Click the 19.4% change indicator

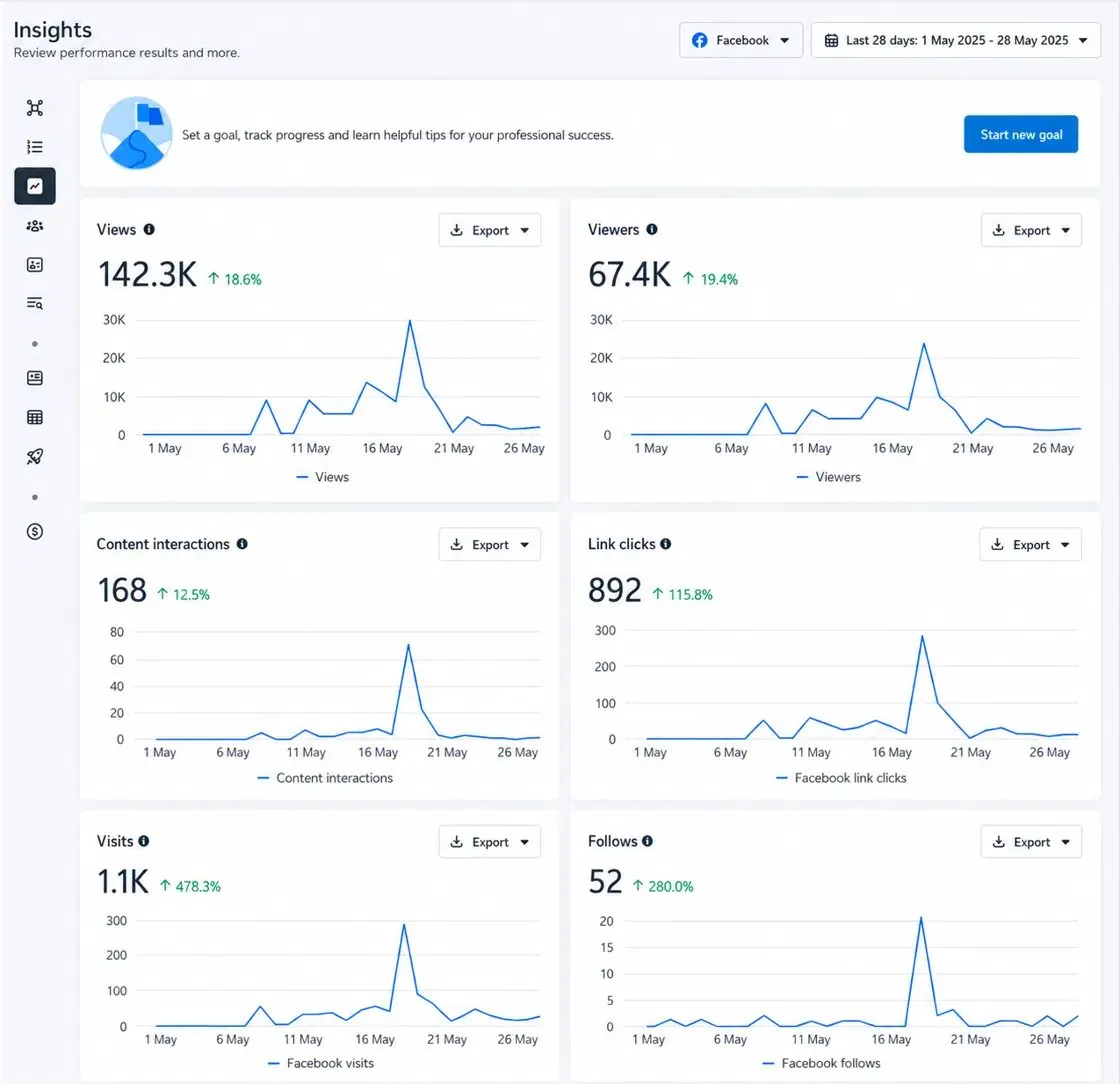pos(710,279)
